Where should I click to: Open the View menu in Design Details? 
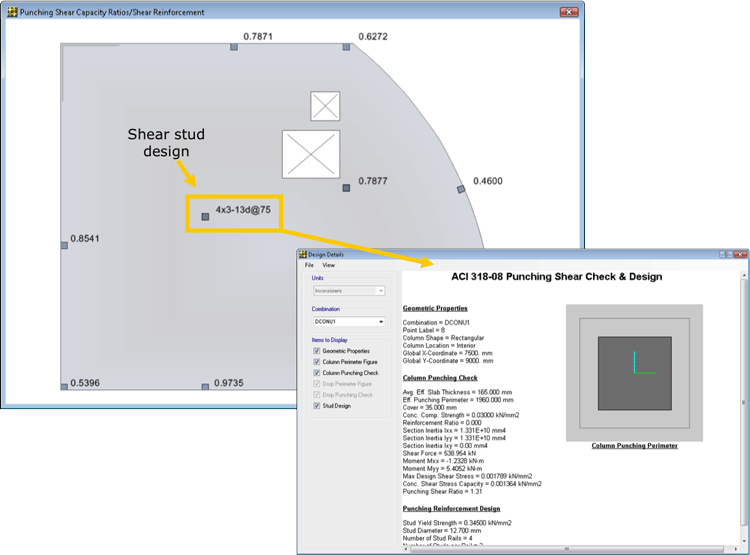(x=329, y=265)
